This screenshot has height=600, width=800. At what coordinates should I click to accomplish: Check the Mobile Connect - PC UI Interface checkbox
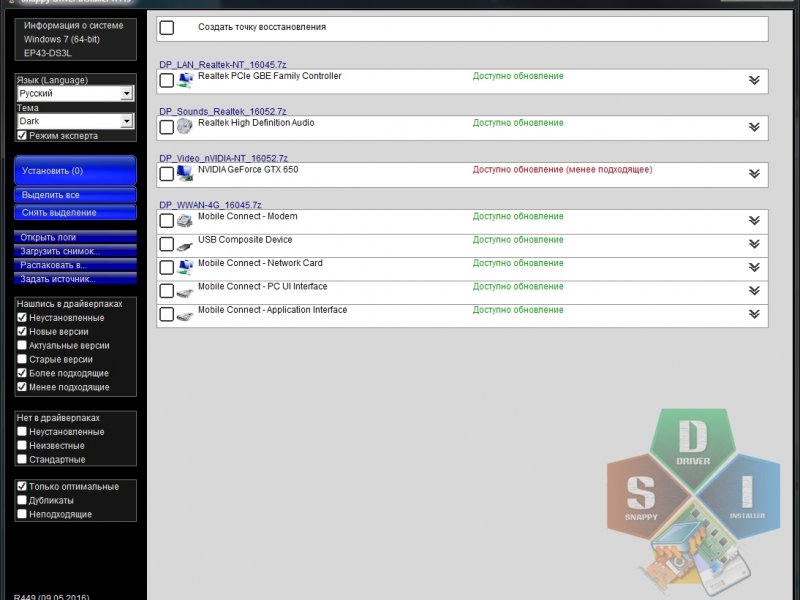pyautogui.click(x=167, y=291)
